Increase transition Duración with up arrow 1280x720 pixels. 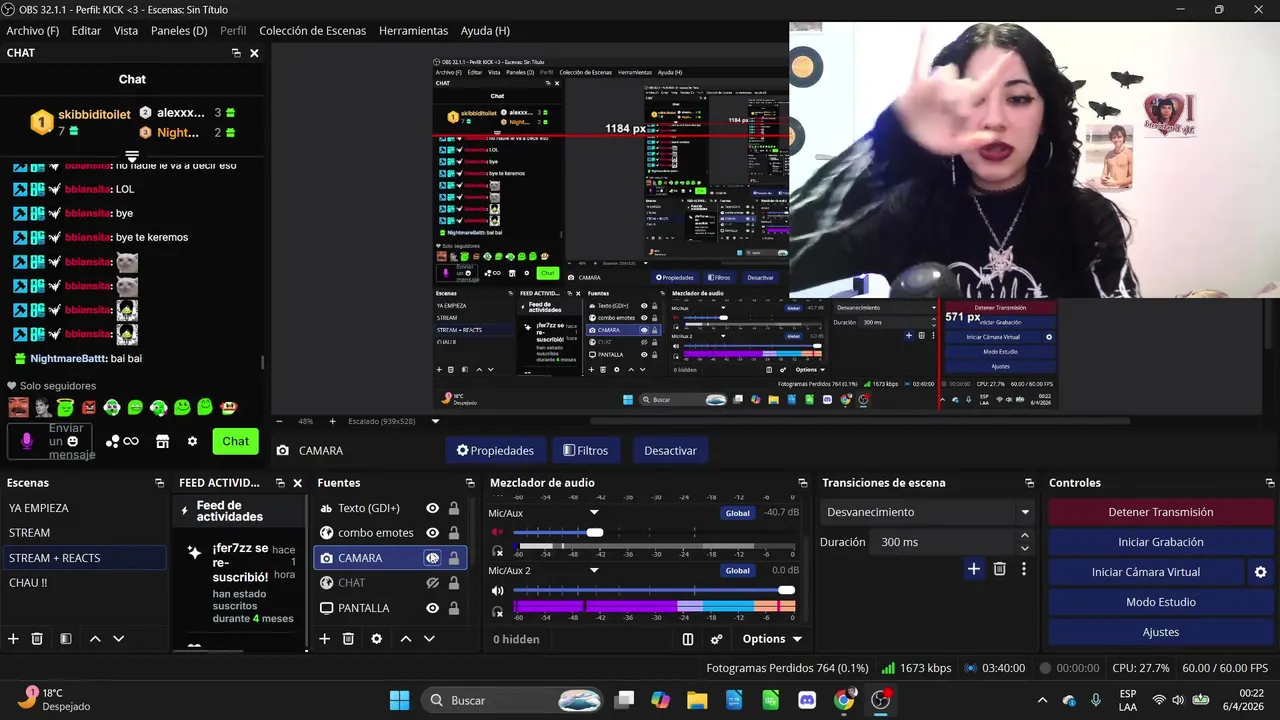(x=1025, y=536)
